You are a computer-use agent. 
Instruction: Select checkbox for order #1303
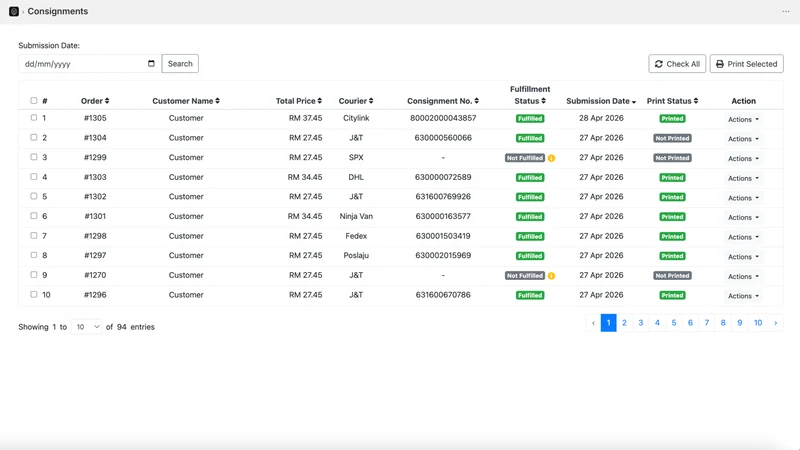pyautogui.click(x=34, y=177)
